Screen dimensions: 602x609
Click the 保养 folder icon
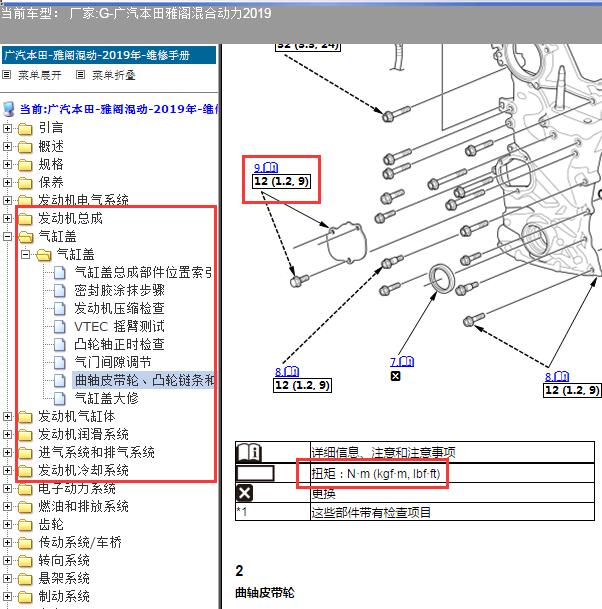[x=25, y=183]
